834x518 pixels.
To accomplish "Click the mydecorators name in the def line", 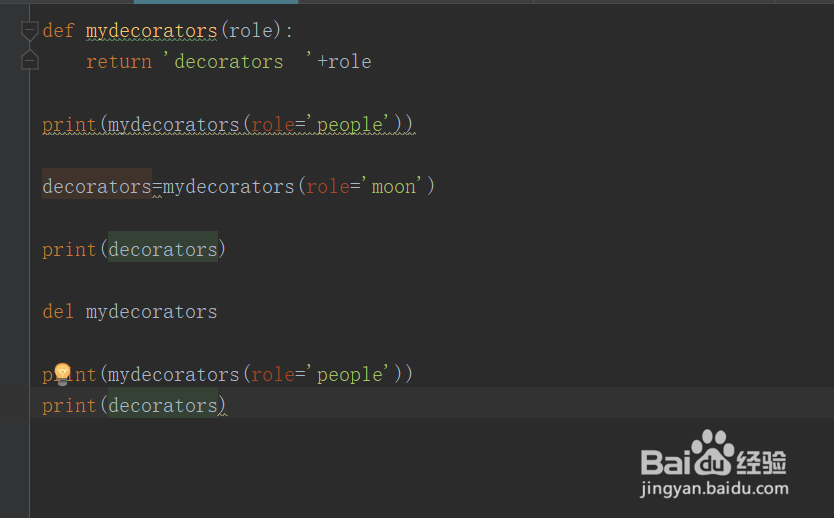I will click(151, 31).
